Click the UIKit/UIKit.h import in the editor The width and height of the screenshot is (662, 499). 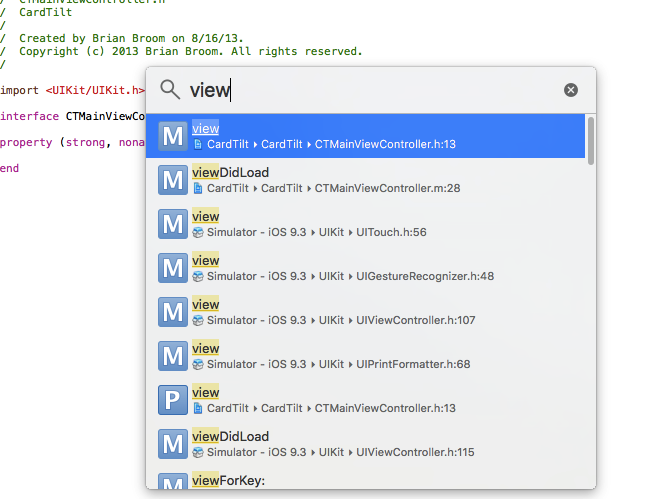point(95,90)
